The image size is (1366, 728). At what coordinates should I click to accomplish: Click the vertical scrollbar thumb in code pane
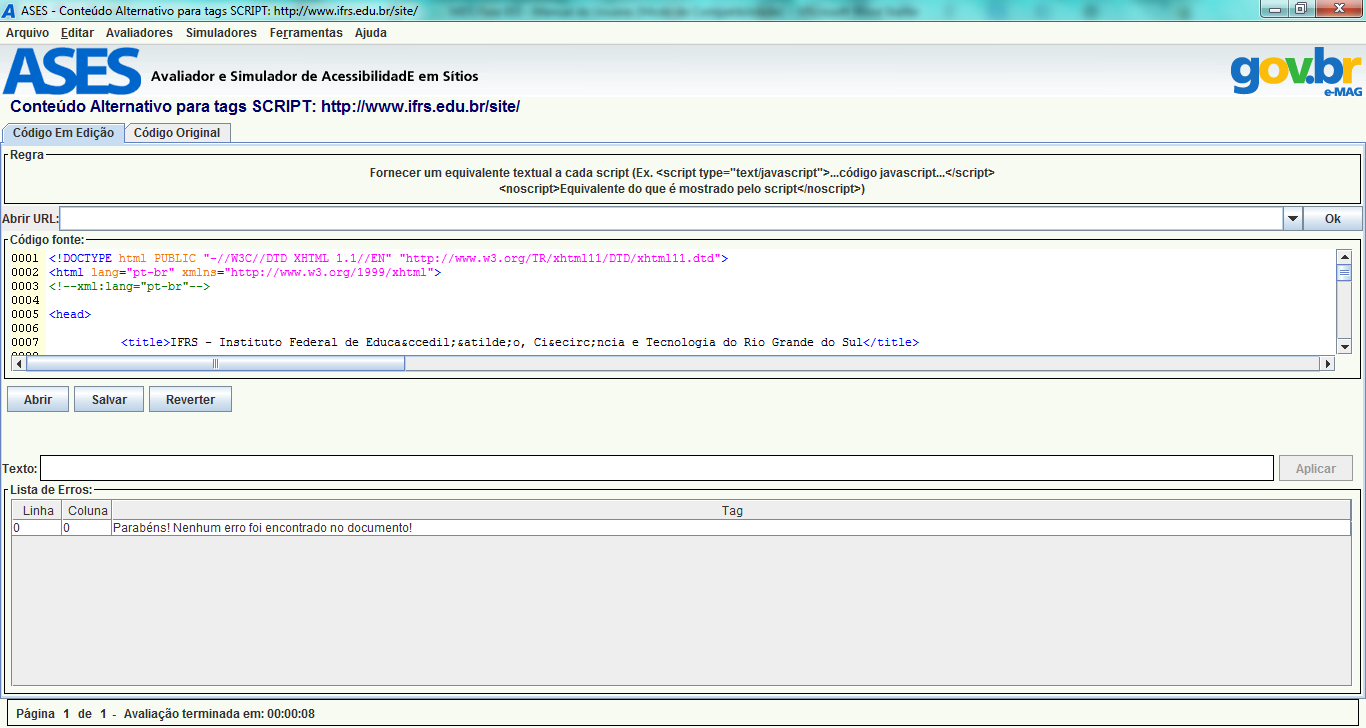point(1344,273)
